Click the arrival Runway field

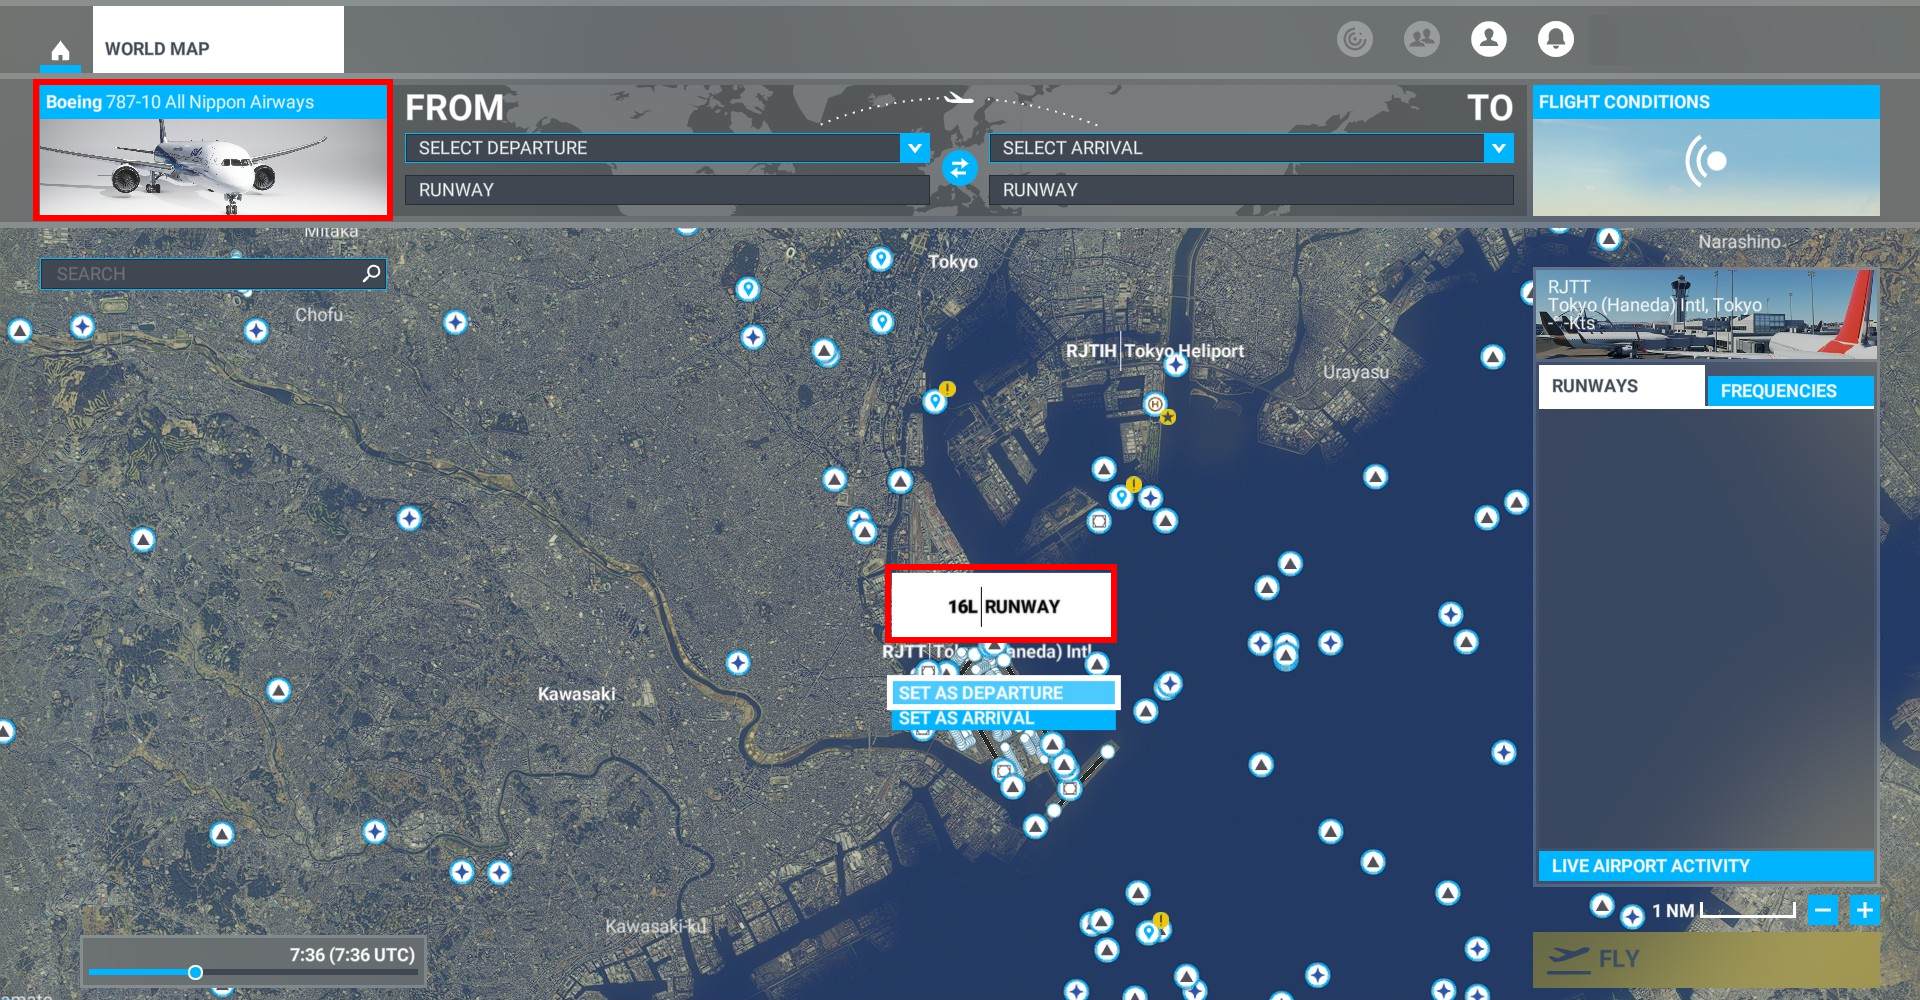click(1251, 190)
